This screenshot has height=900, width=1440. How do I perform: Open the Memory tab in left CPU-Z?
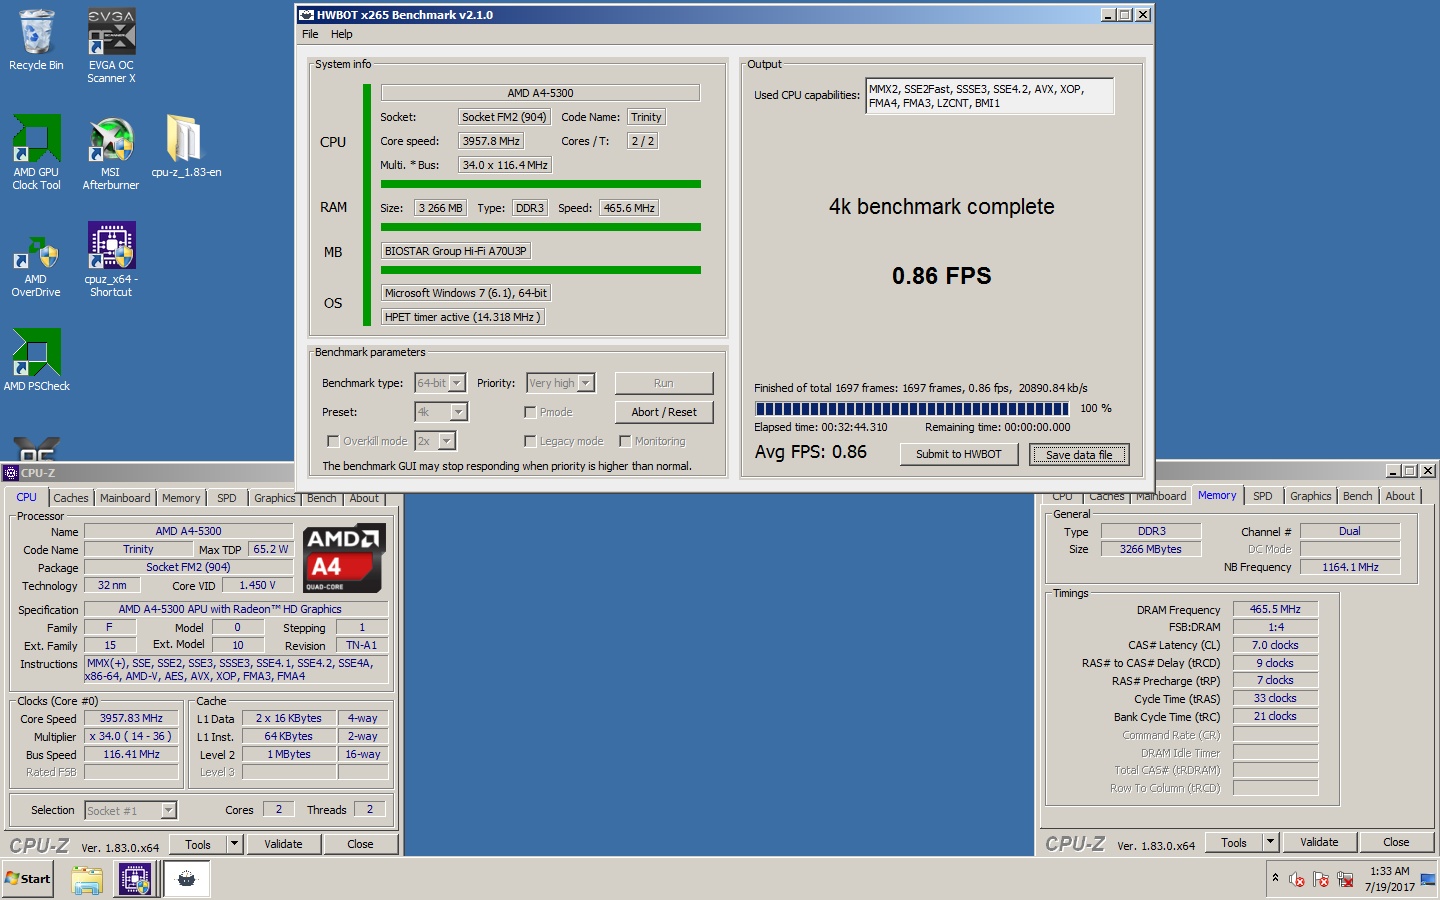tap(181, 498)
